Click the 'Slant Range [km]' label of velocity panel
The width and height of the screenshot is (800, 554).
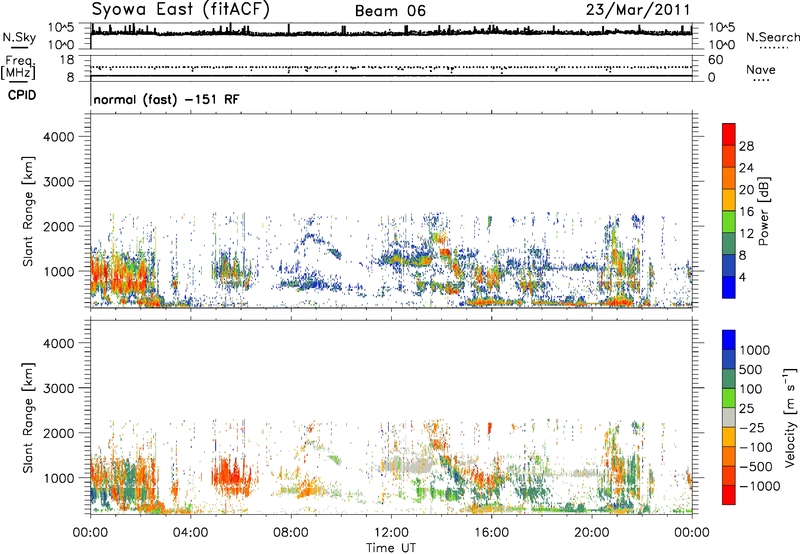pyautogui.click(x=28, y=418)
